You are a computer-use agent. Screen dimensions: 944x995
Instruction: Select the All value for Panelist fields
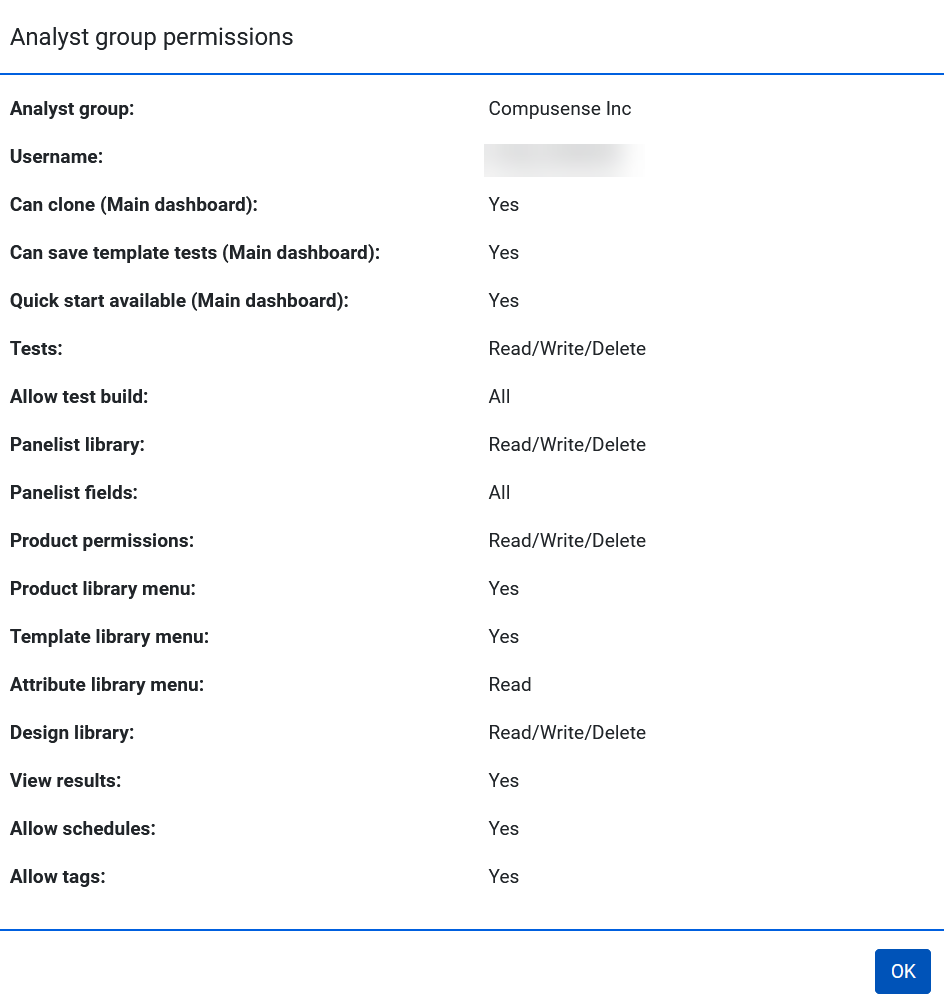pos(499,492)
